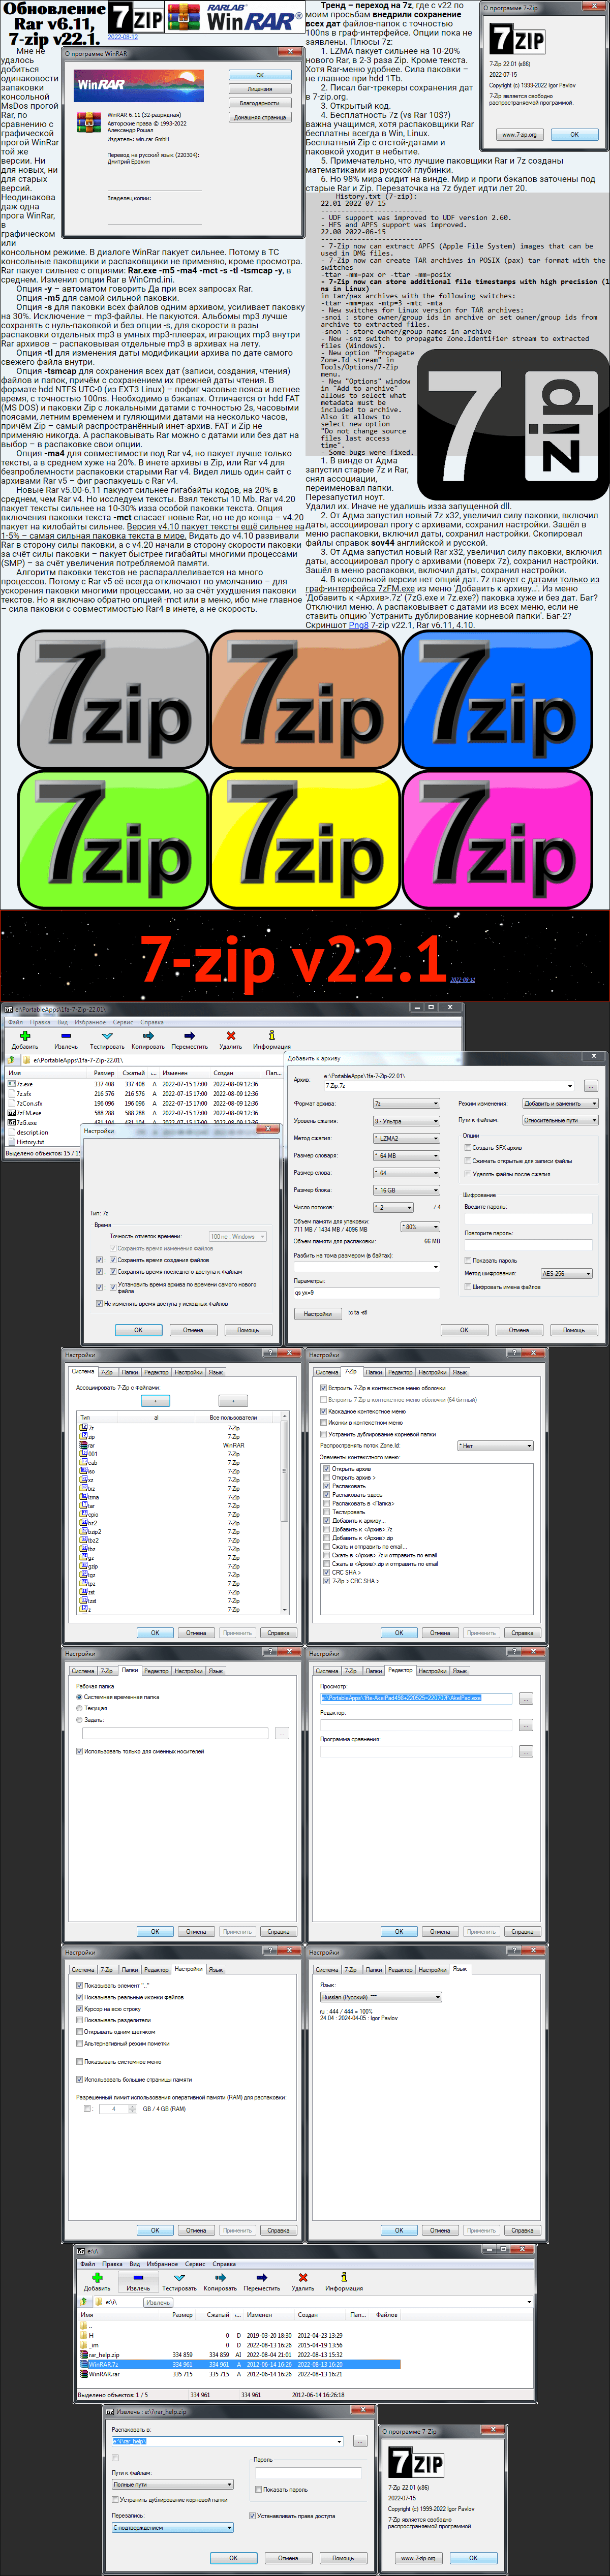This screenshot has height=2576, width=610.
Task: Toggle Использовать большие страницы памяти checkbox
Action: click(80, 2079)
